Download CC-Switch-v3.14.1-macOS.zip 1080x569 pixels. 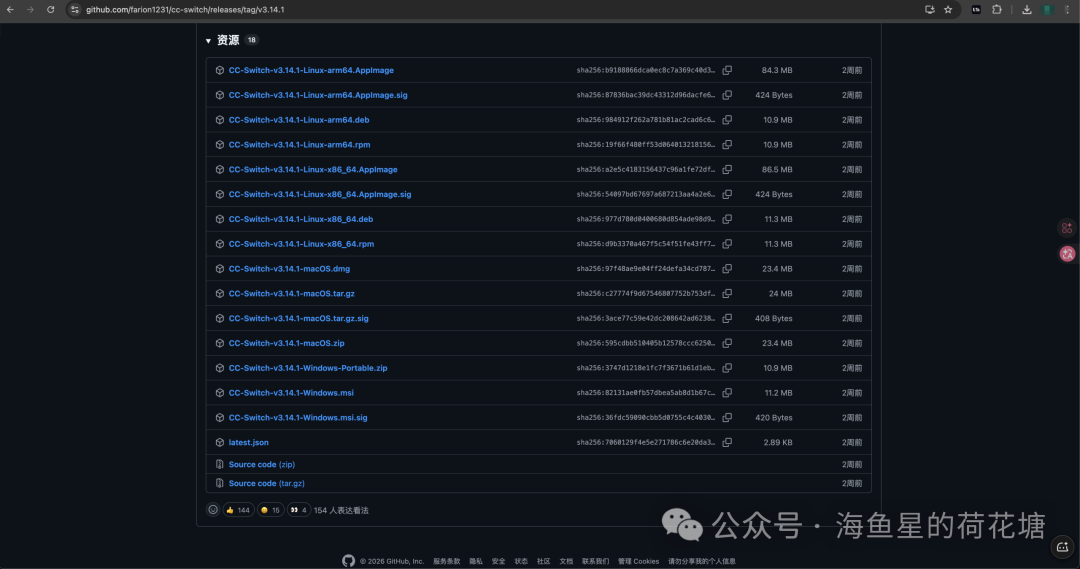(287, 343)
